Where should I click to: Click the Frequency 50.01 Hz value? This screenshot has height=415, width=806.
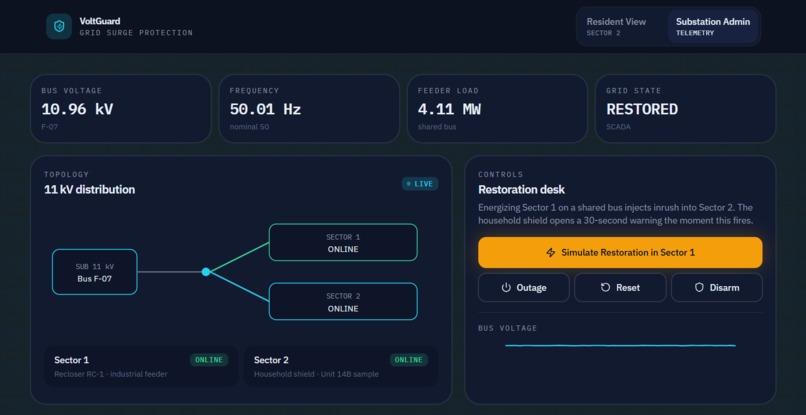point(265,109)
